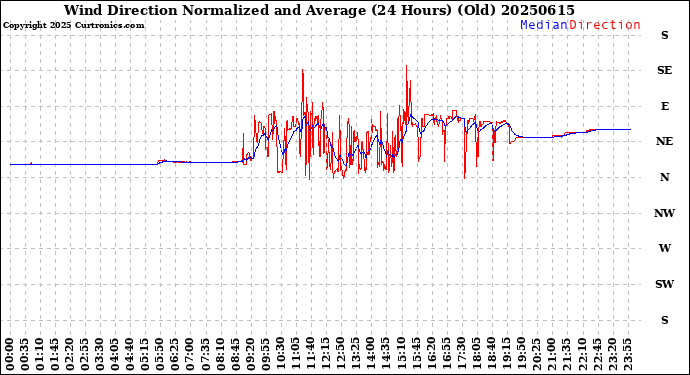Click the 17:30 time axis label
Screen dimensions: 690x375
462,354
